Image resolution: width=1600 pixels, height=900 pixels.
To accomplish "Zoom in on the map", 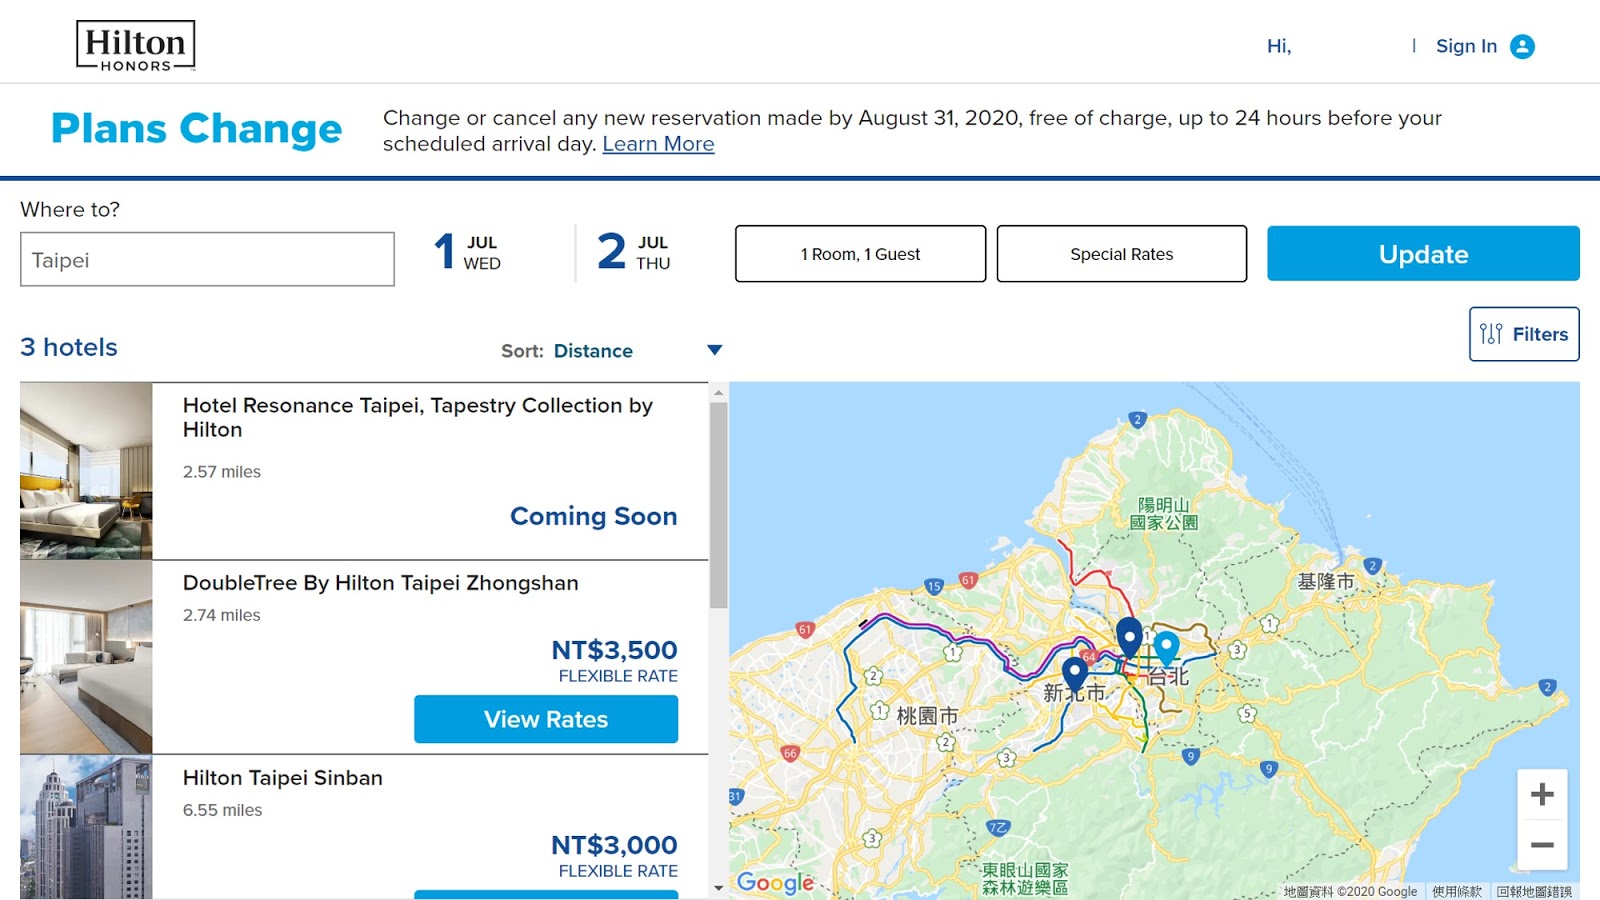I will pyautogui.click(x=1541, y=795).
